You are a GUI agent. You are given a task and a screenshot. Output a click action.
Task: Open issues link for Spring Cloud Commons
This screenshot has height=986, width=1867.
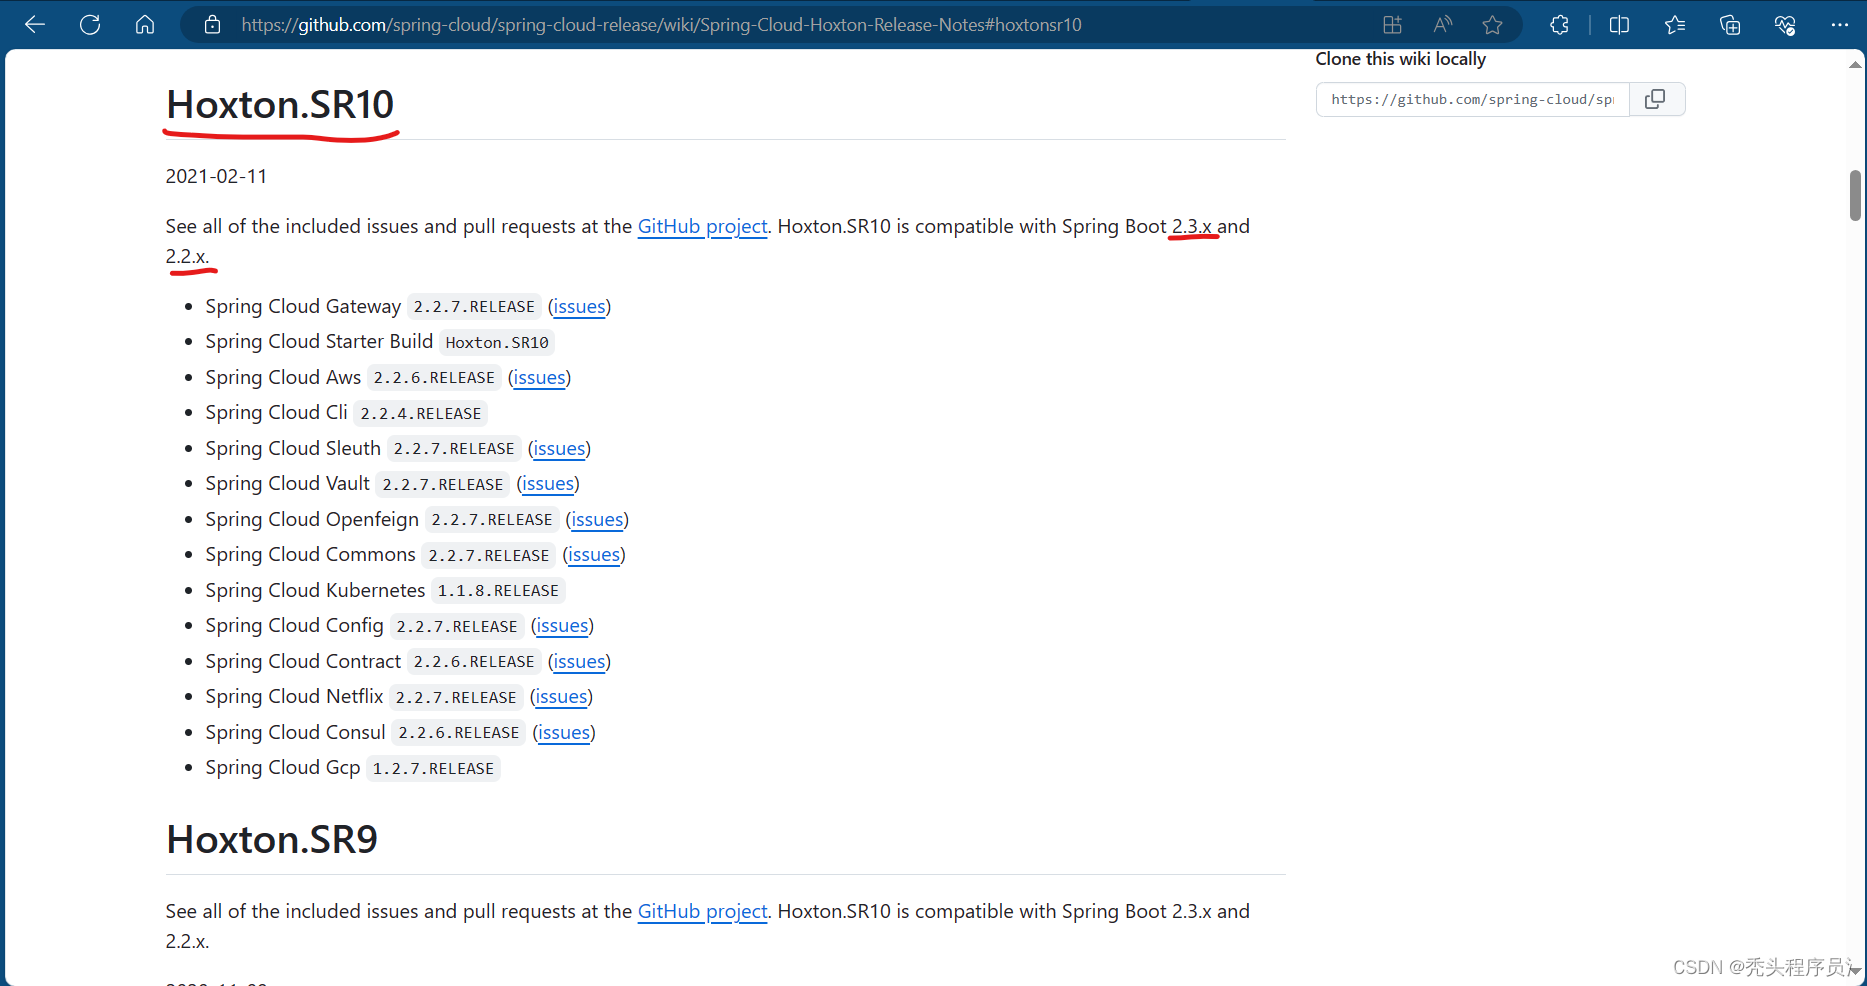[594, 555]
